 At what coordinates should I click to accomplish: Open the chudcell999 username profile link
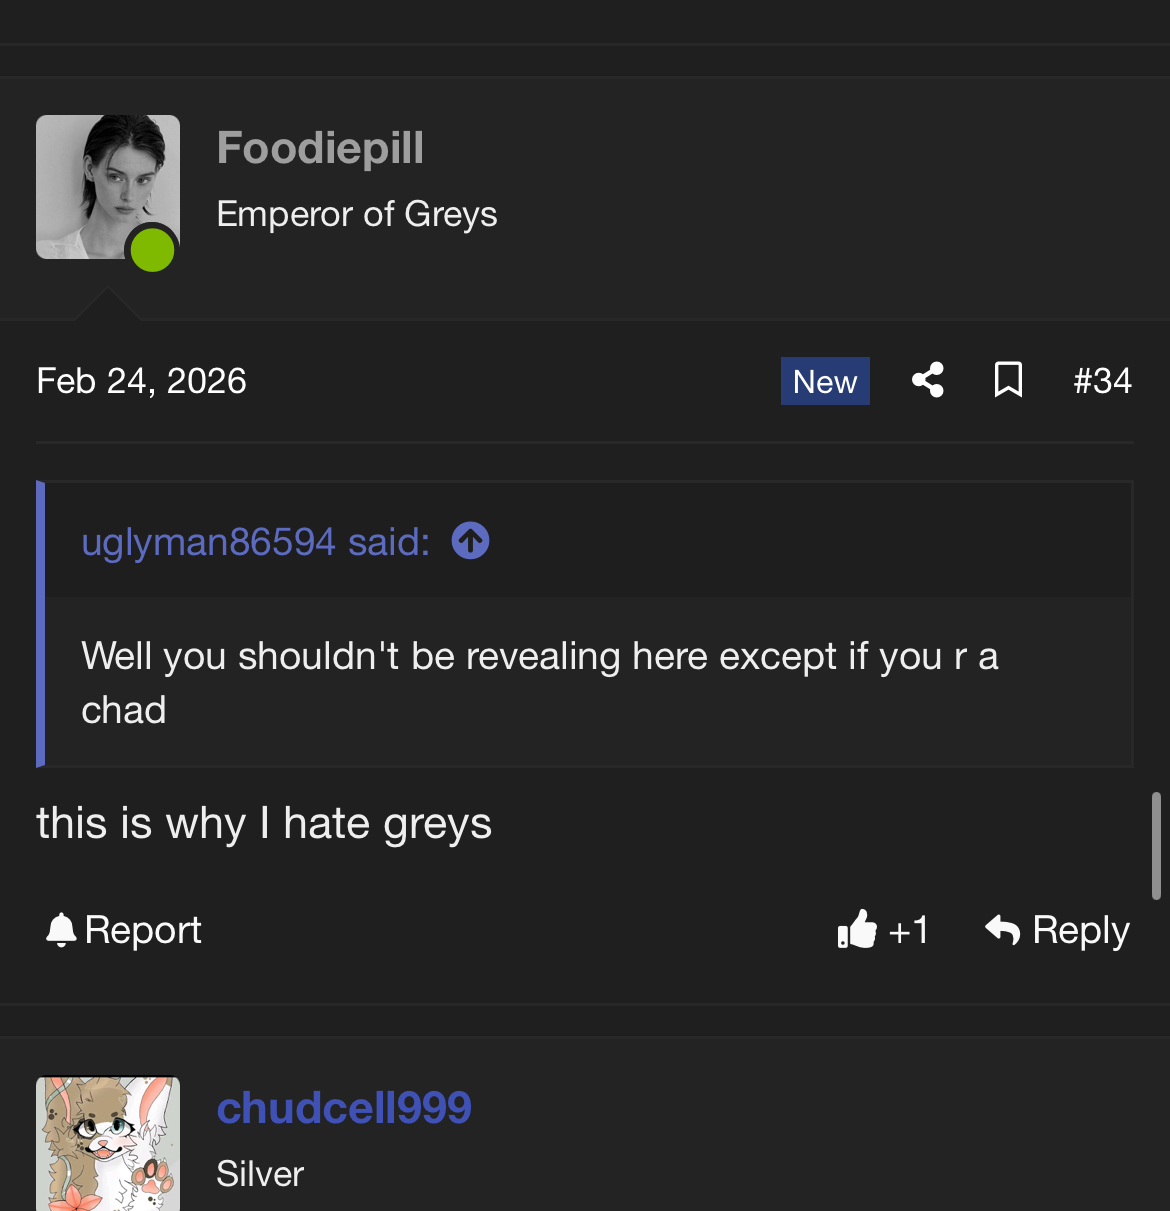[344, 1108]
